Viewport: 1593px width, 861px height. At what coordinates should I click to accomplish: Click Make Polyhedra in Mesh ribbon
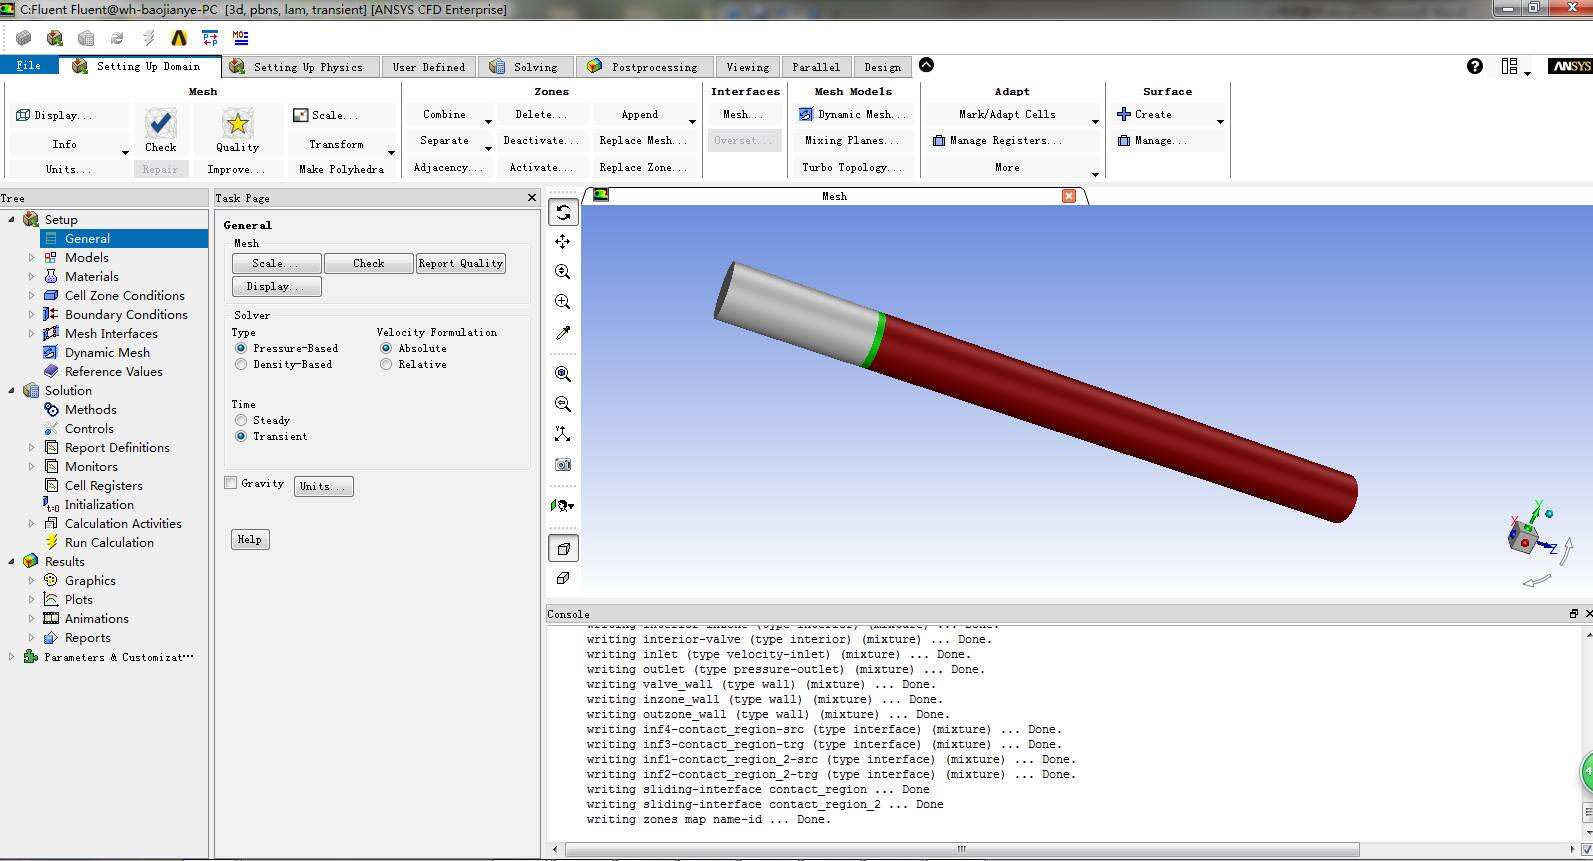point(341,169)
